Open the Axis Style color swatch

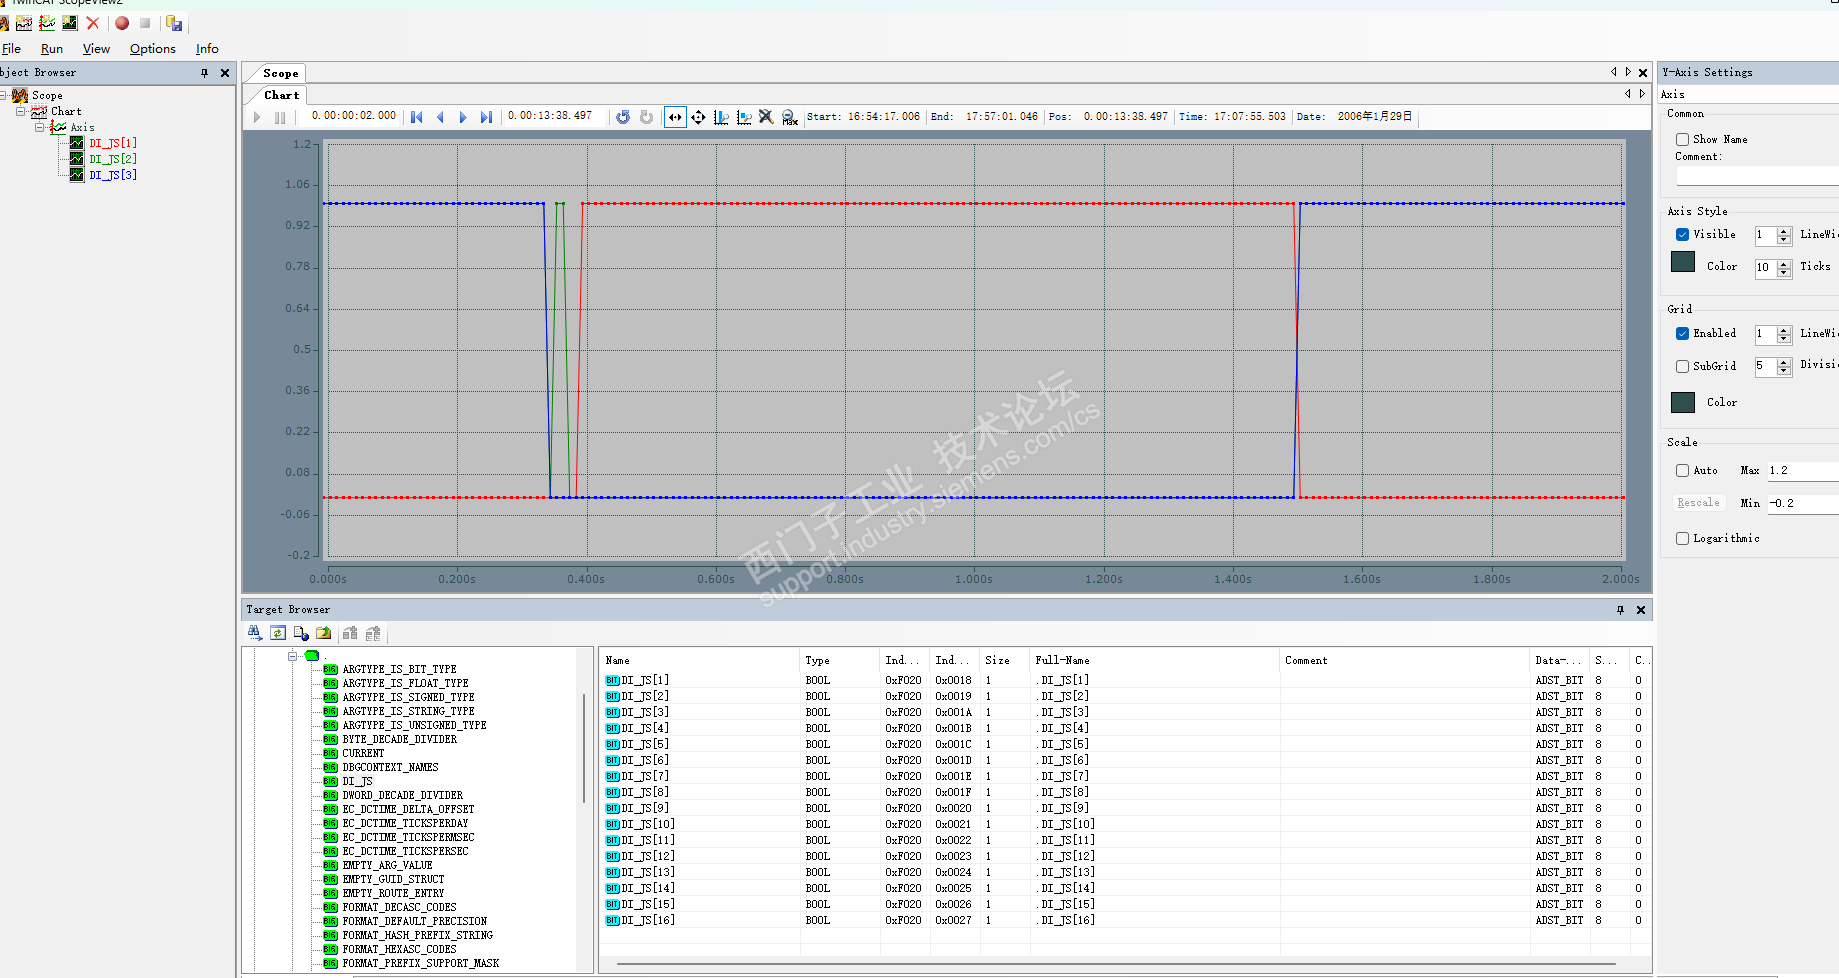1683,262
